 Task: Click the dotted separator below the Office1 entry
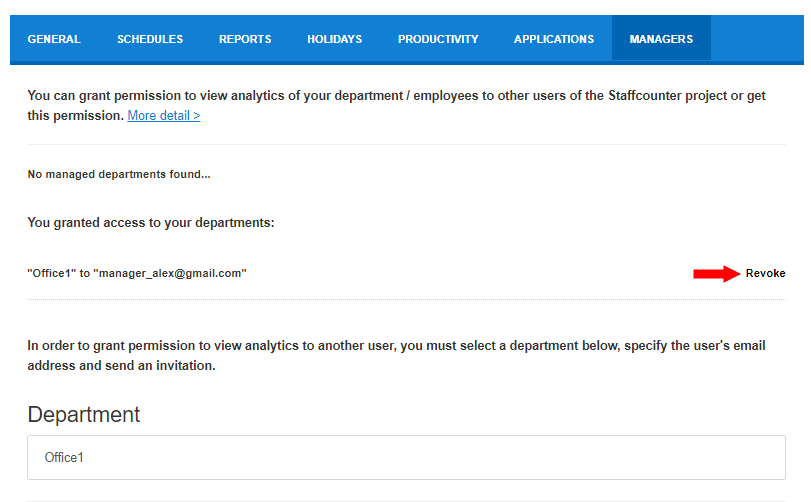pos(407,299)
